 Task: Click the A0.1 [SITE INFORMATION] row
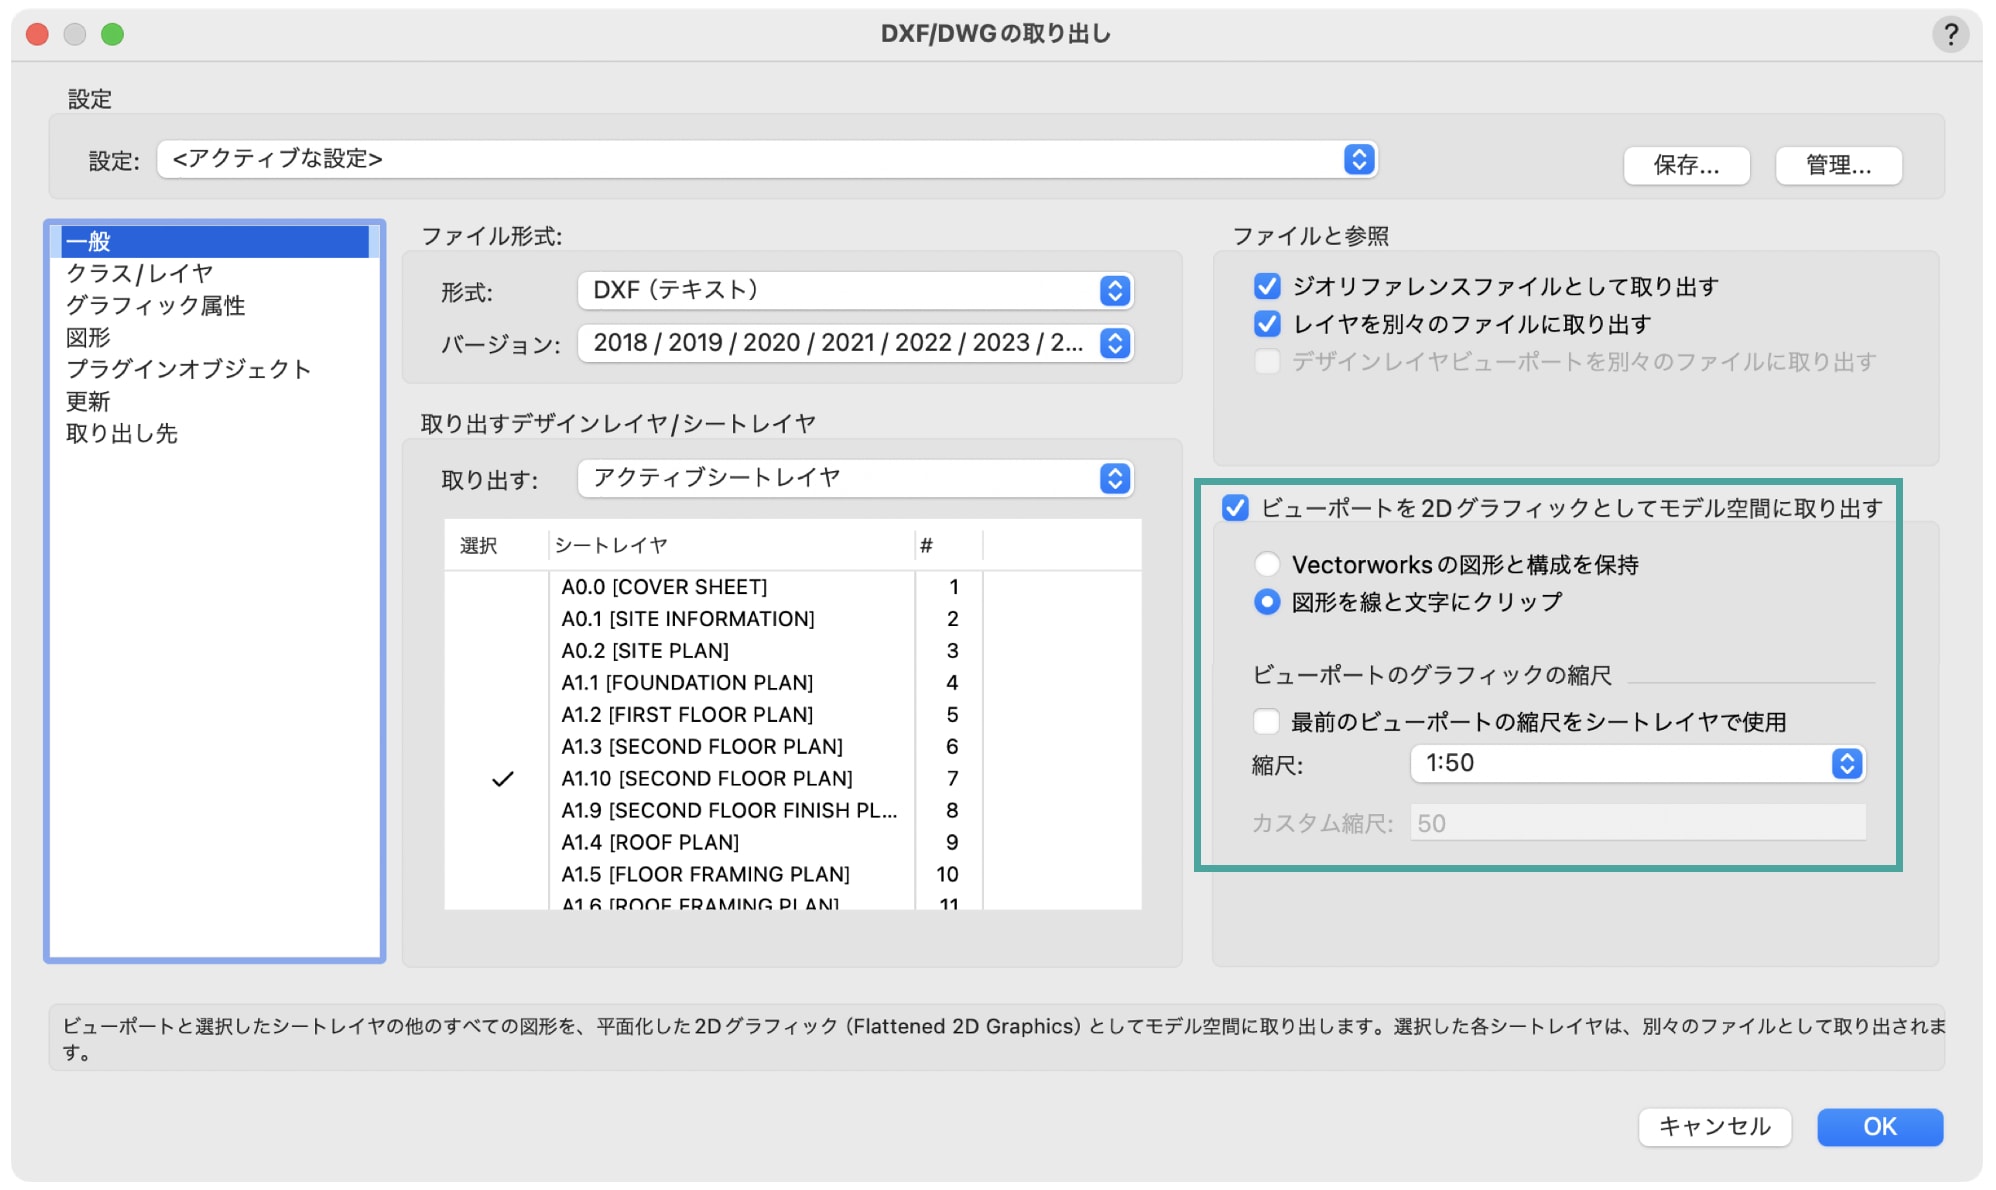[793, 619]
